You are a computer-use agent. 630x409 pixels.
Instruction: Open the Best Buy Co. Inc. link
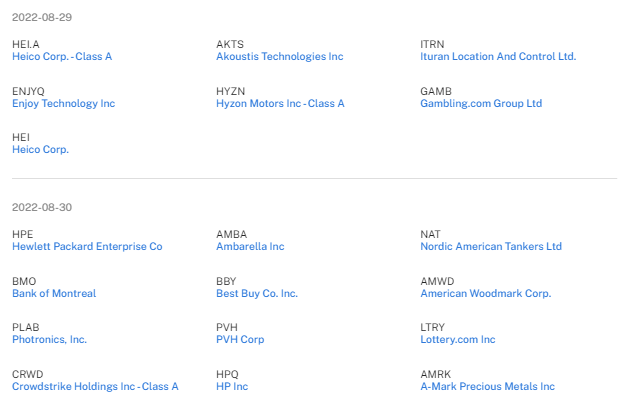click(257, 294)
